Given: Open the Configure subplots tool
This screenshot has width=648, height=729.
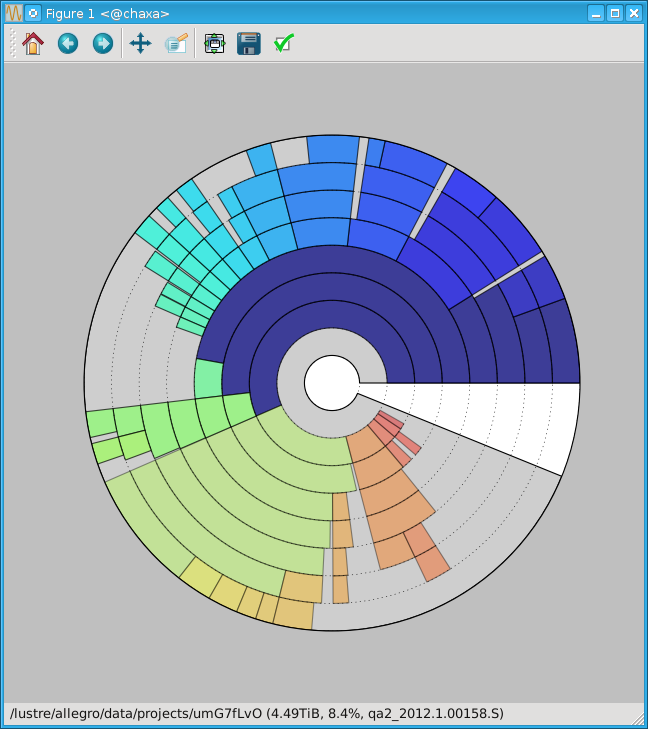Looking at the screenshot, I should point(214,44).
